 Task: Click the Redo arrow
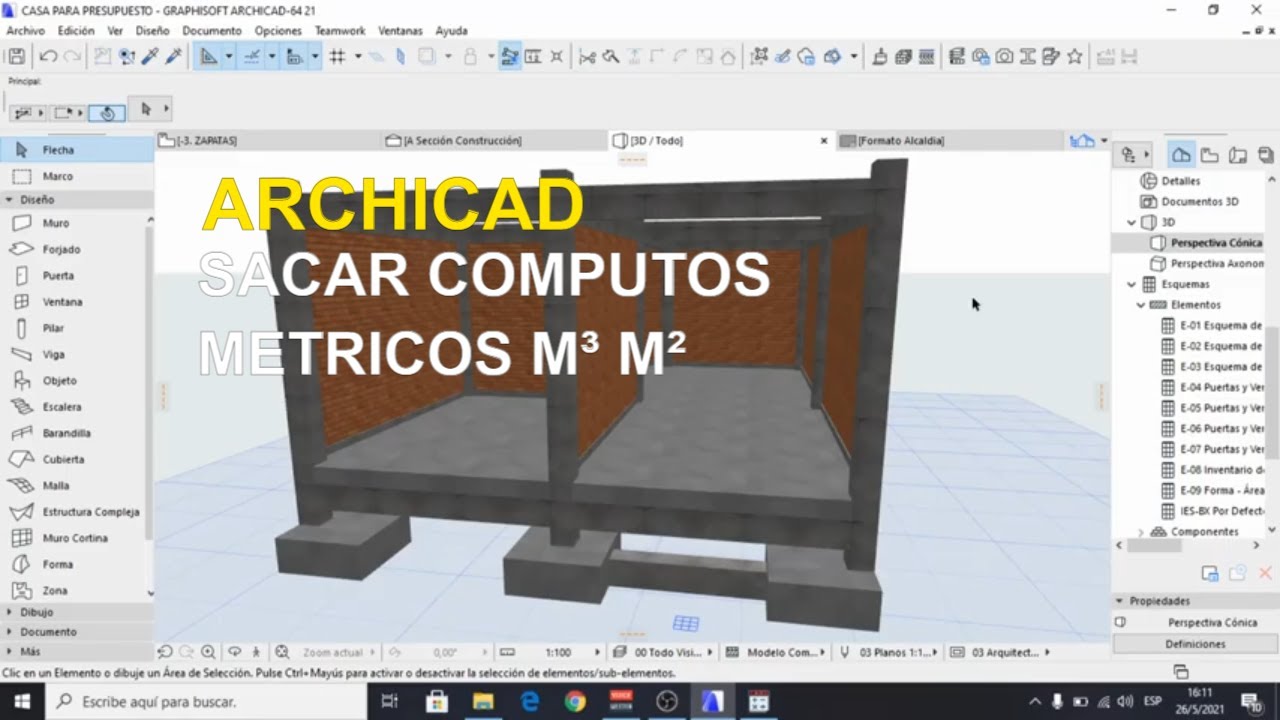(x=72, y=57)
